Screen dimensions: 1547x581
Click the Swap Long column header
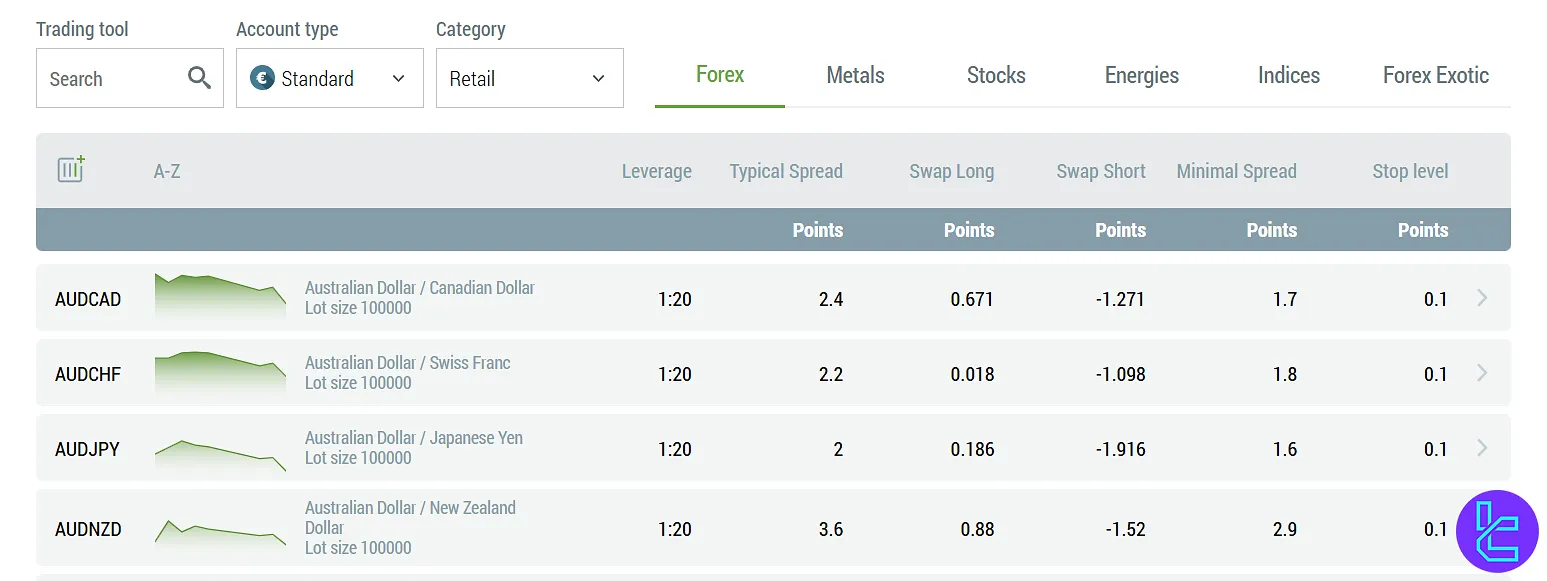[x=951, y=171]
